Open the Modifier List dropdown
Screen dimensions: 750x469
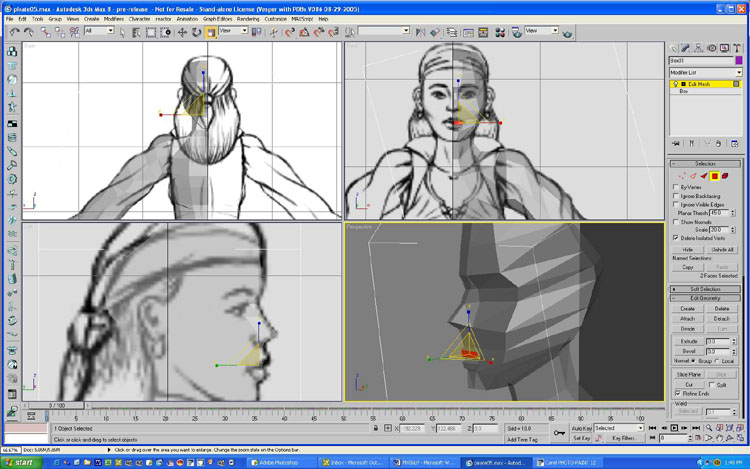coord(705,73)
